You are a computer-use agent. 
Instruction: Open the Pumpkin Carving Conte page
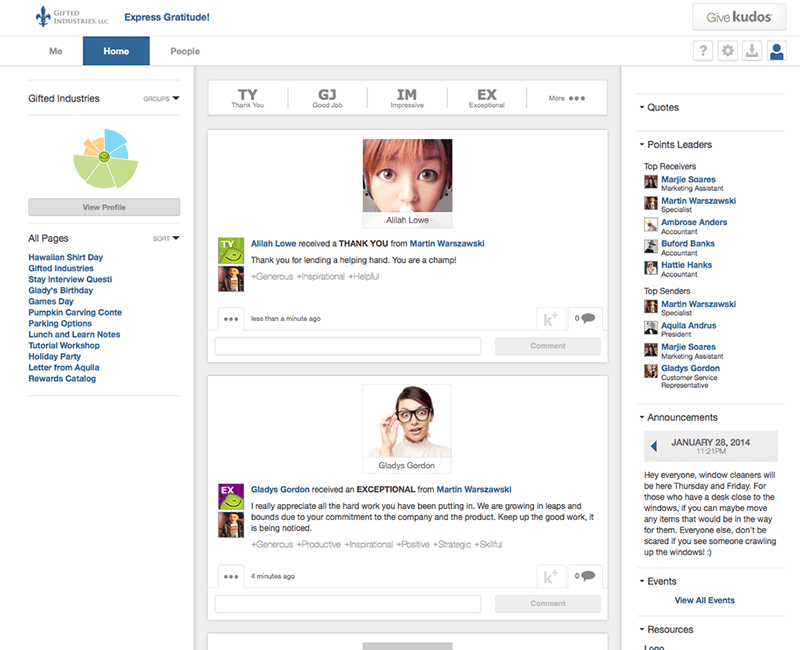(75, 312)
